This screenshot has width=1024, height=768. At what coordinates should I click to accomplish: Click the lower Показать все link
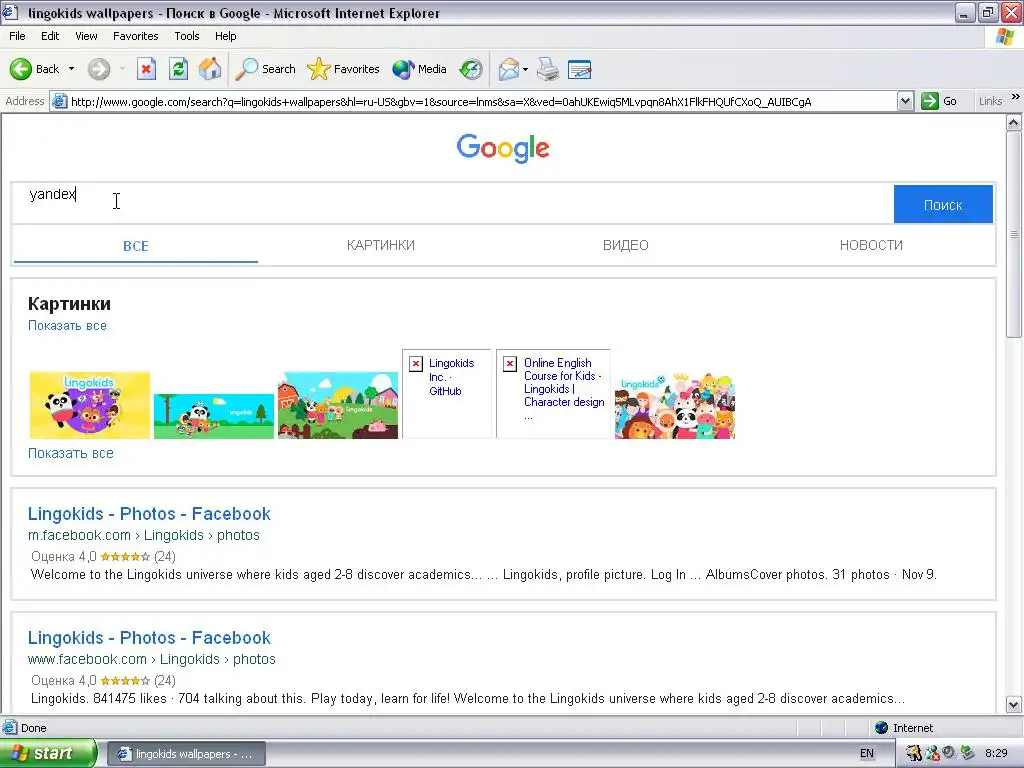71,453
